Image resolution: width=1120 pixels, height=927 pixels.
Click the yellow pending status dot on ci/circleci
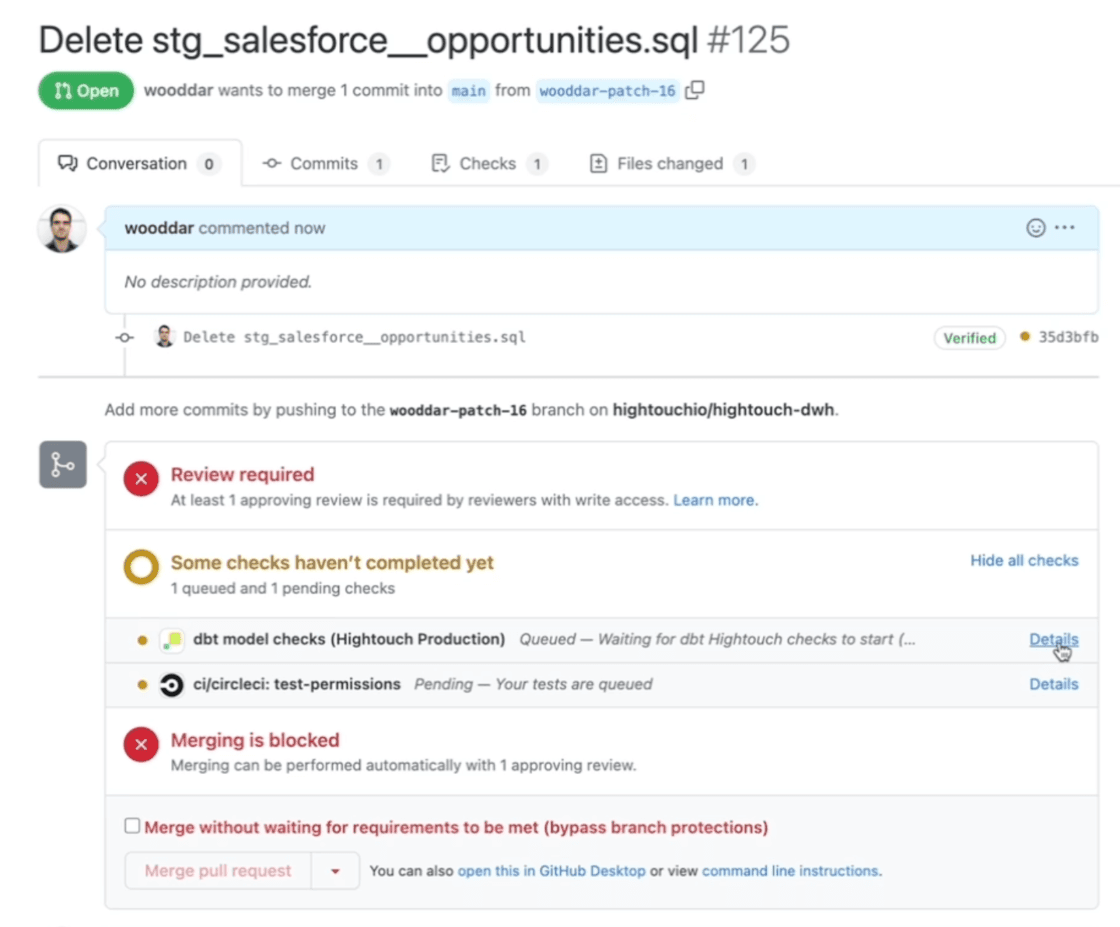(x=141, y=685)
